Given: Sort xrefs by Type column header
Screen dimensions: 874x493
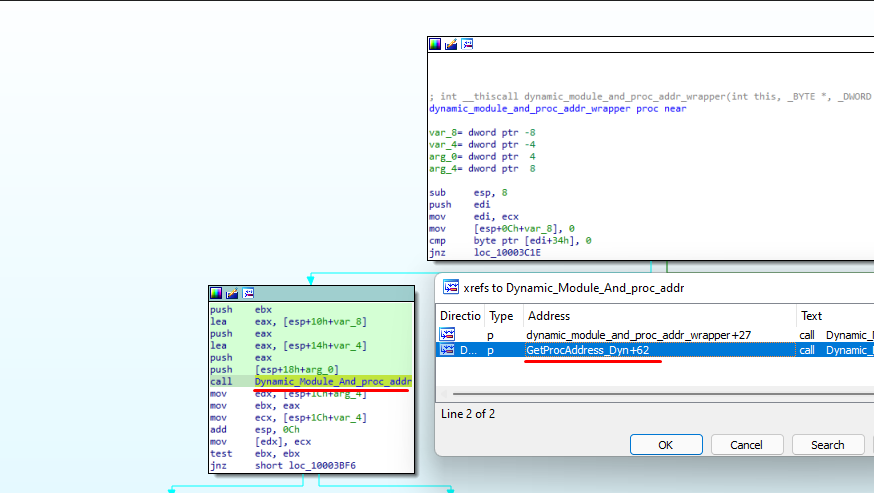Looking at the screenshot, I should coord(503,316).
